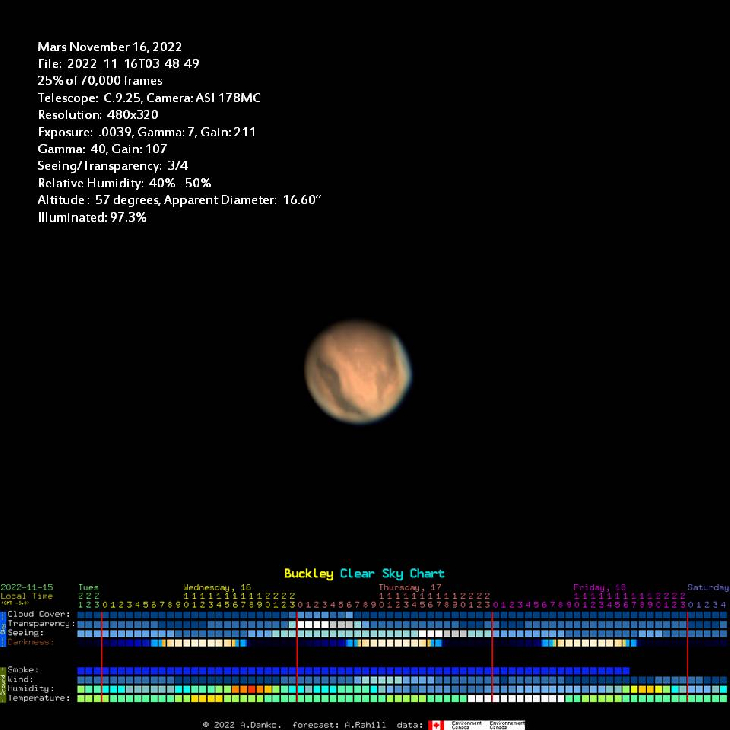Click the orange Humidity blocks on Wednesday

pos(251,689)
